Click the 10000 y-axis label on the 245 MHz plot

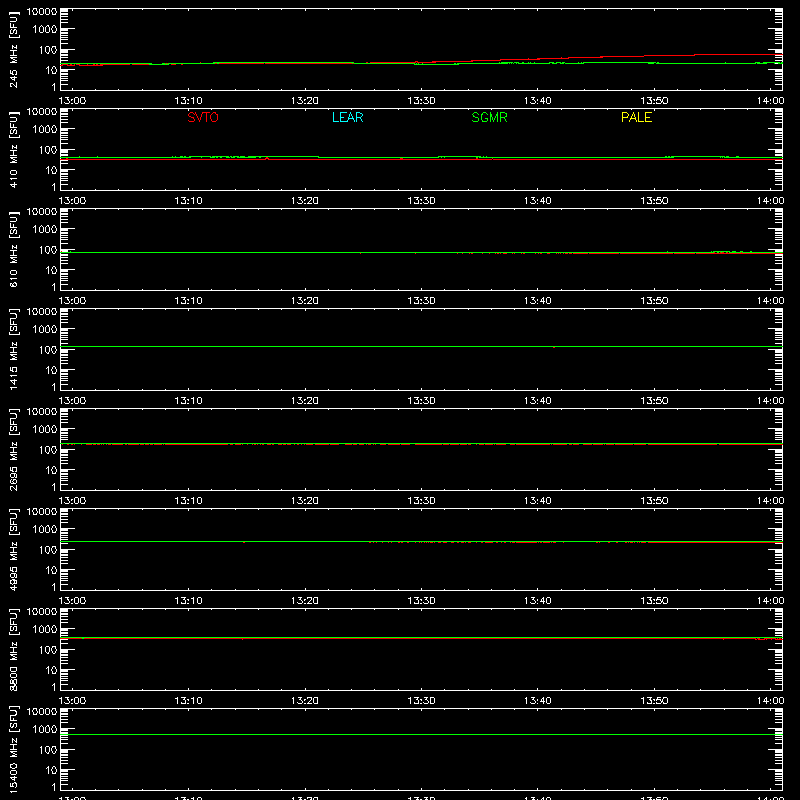(x=42, y=12)
